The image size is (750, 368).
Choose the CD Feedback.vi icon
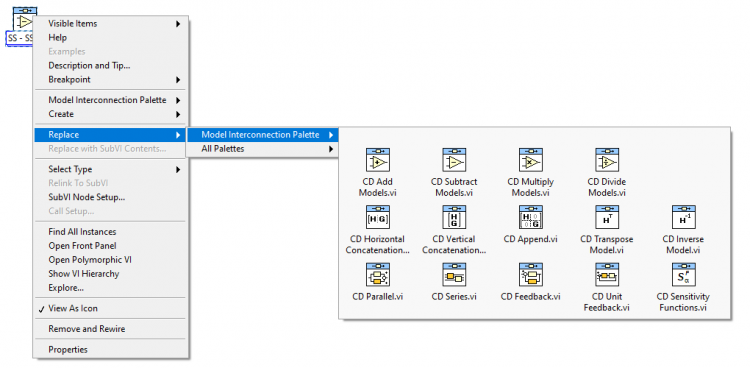point(531,275)
